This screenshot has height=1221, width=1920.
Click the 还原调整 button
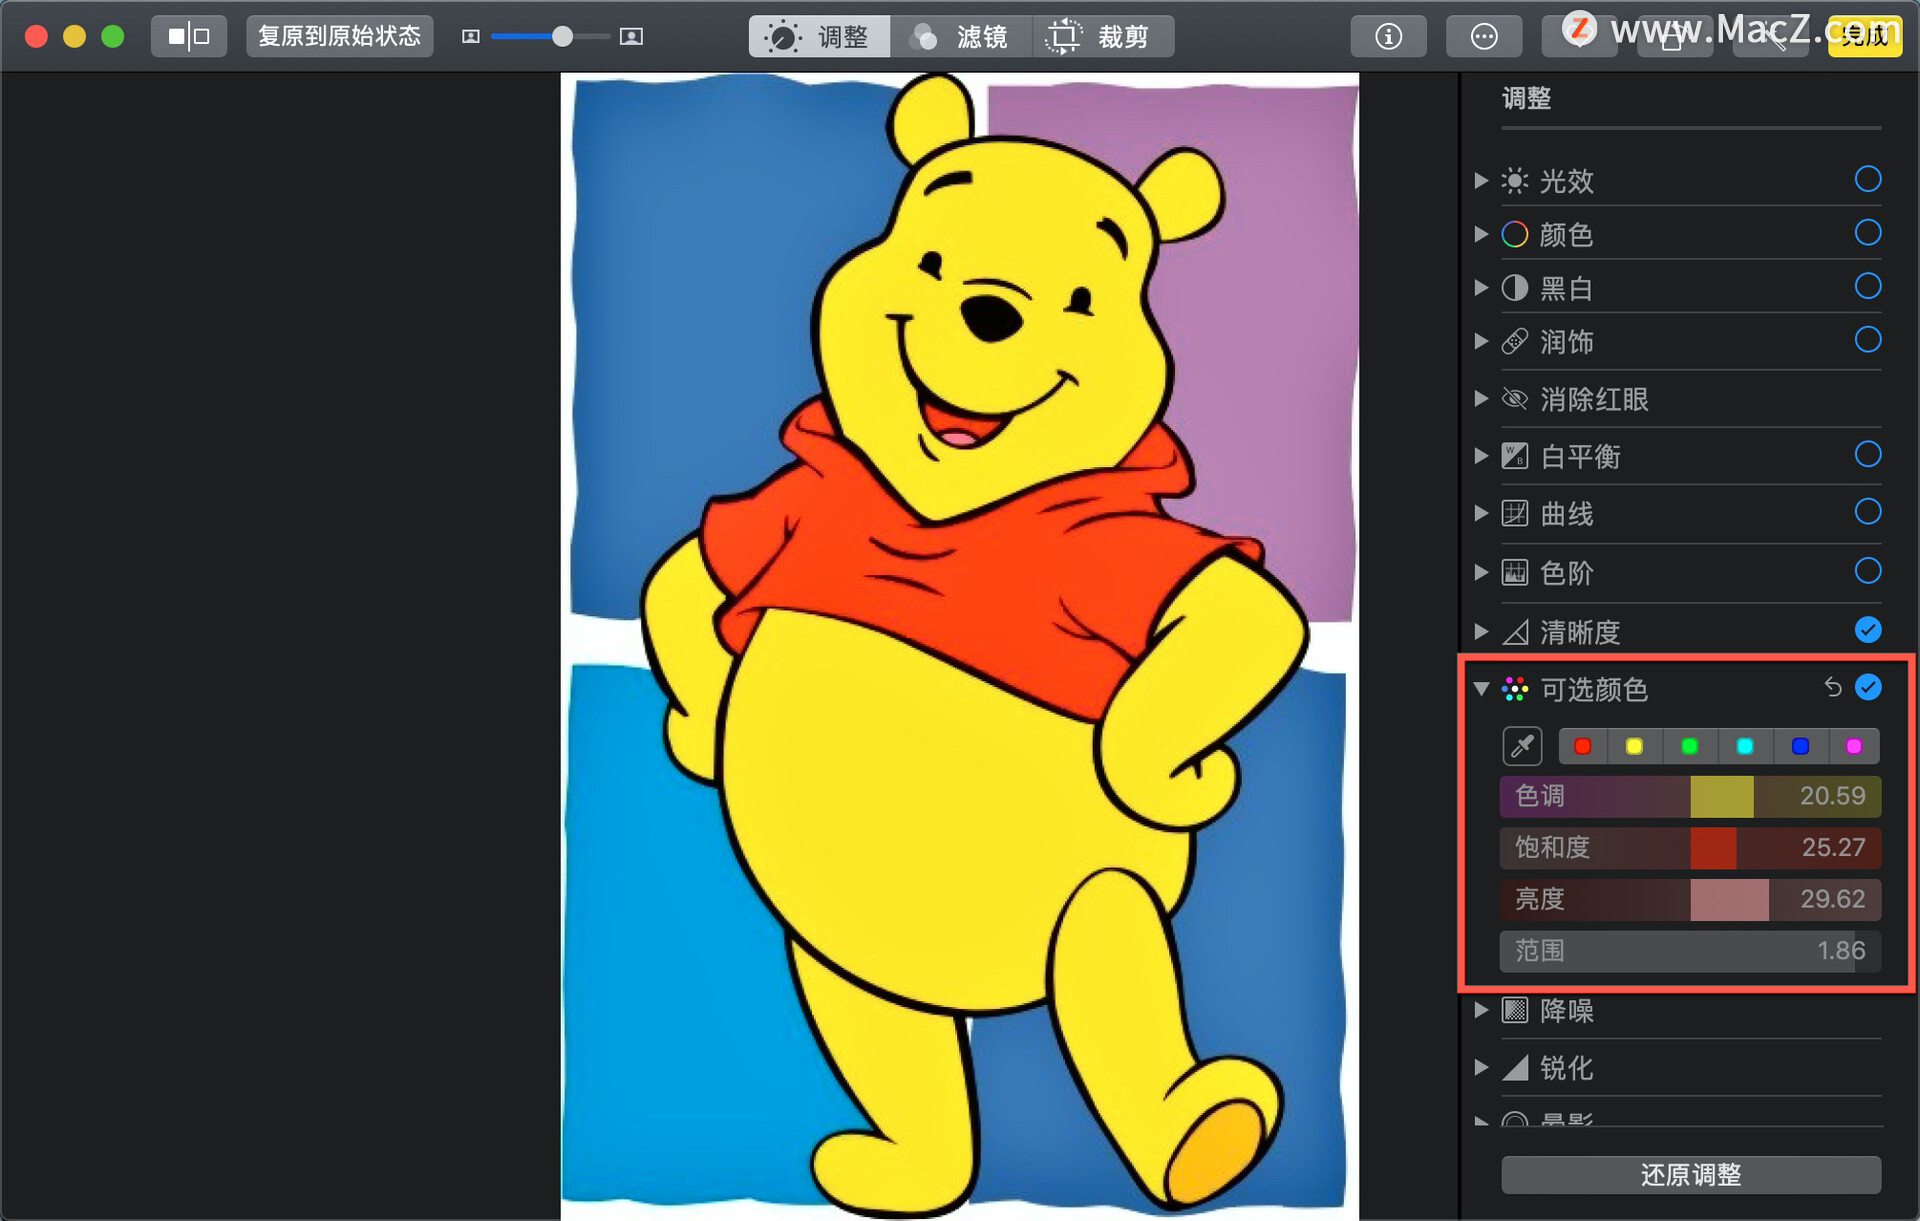(1690, 1174)
